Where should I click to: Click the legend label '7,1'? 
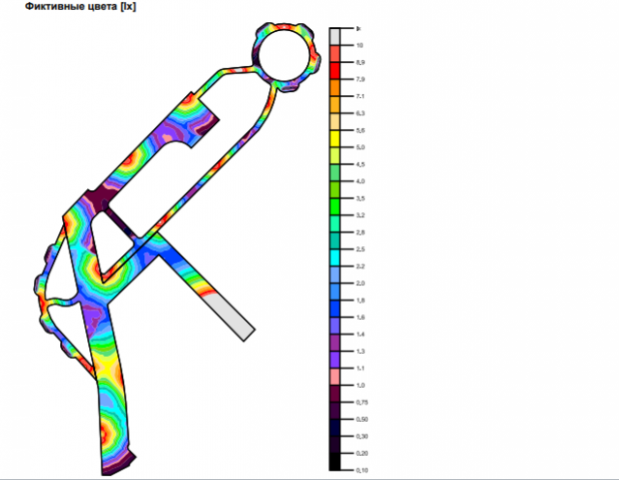[360, 96]
